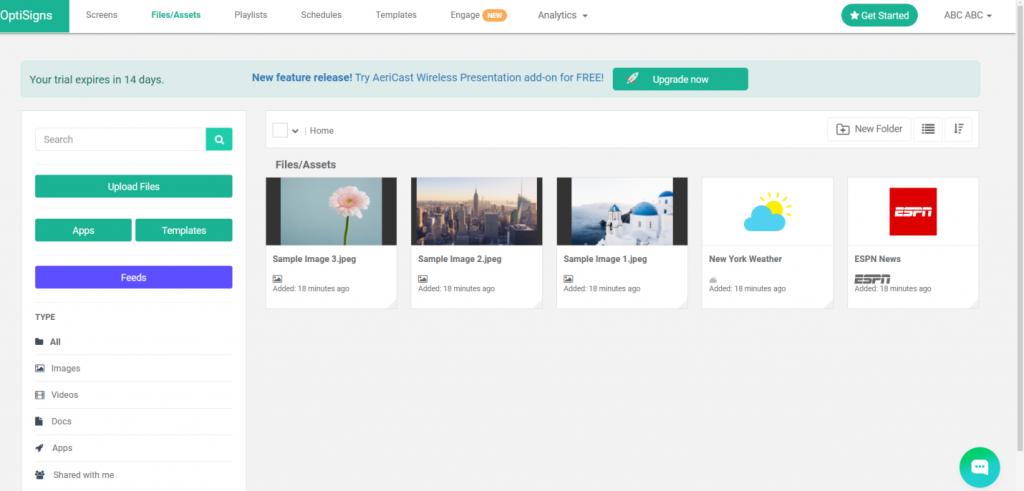Filter by Images type
The height and width of the screenshot is (491, 1024).
pos(65,368)
